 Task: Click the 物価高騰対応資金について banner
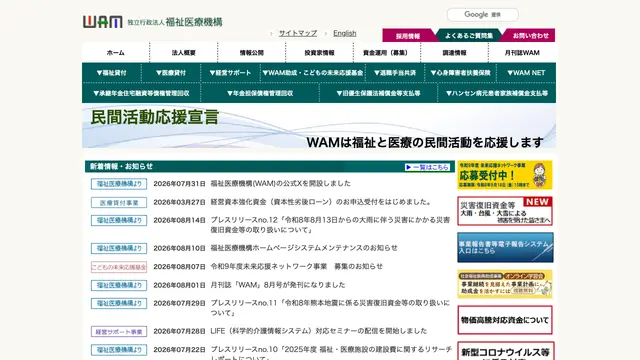click(505, 320)
